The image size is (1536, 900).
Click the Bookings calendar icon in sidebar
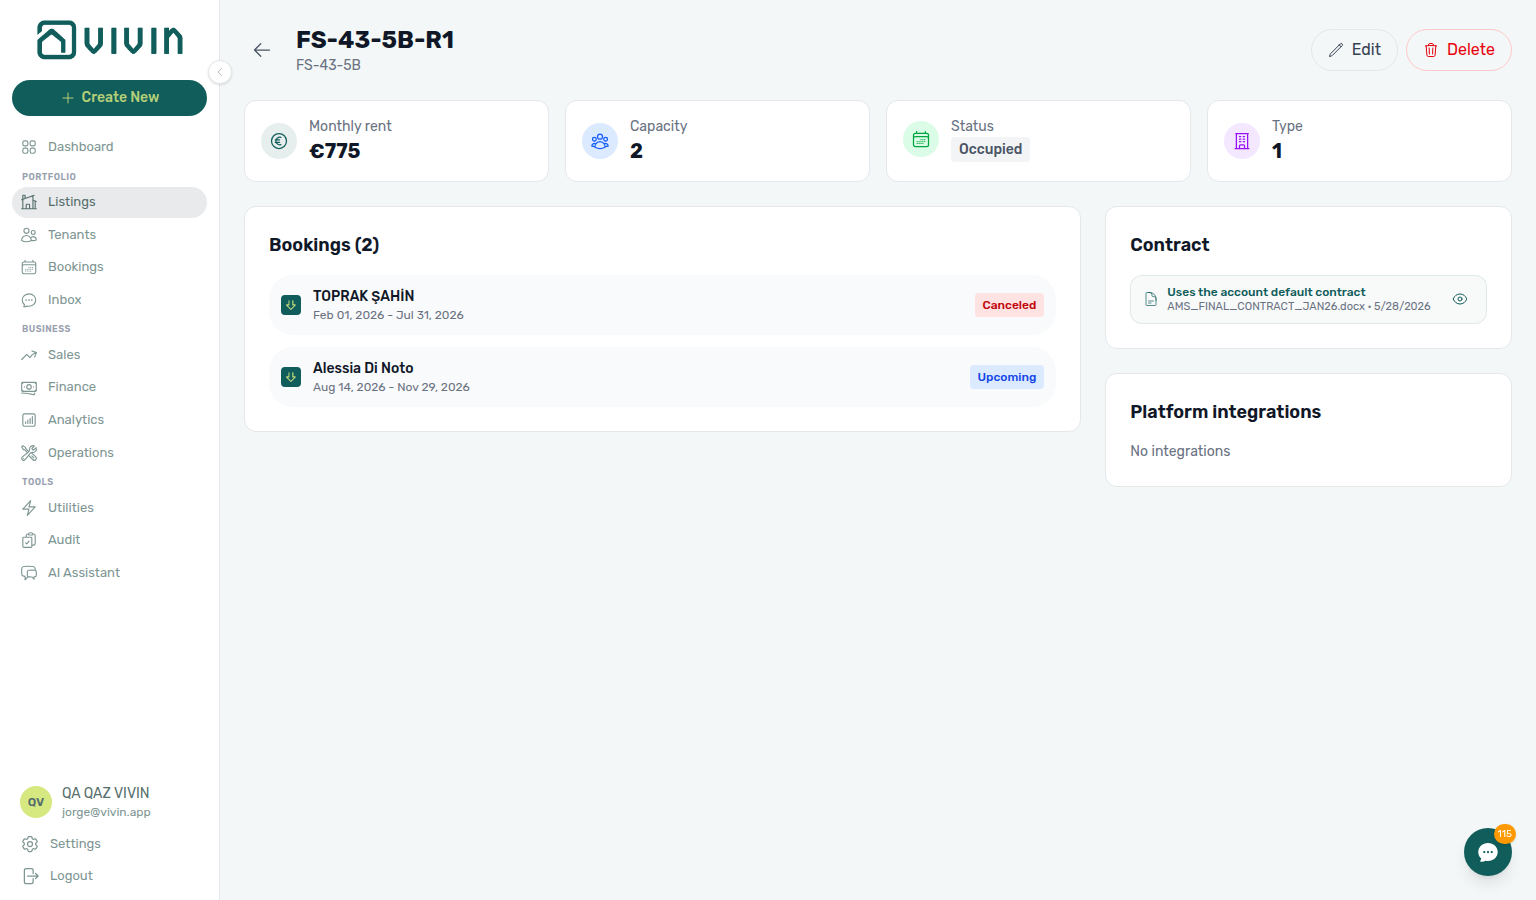click(29, 267)
